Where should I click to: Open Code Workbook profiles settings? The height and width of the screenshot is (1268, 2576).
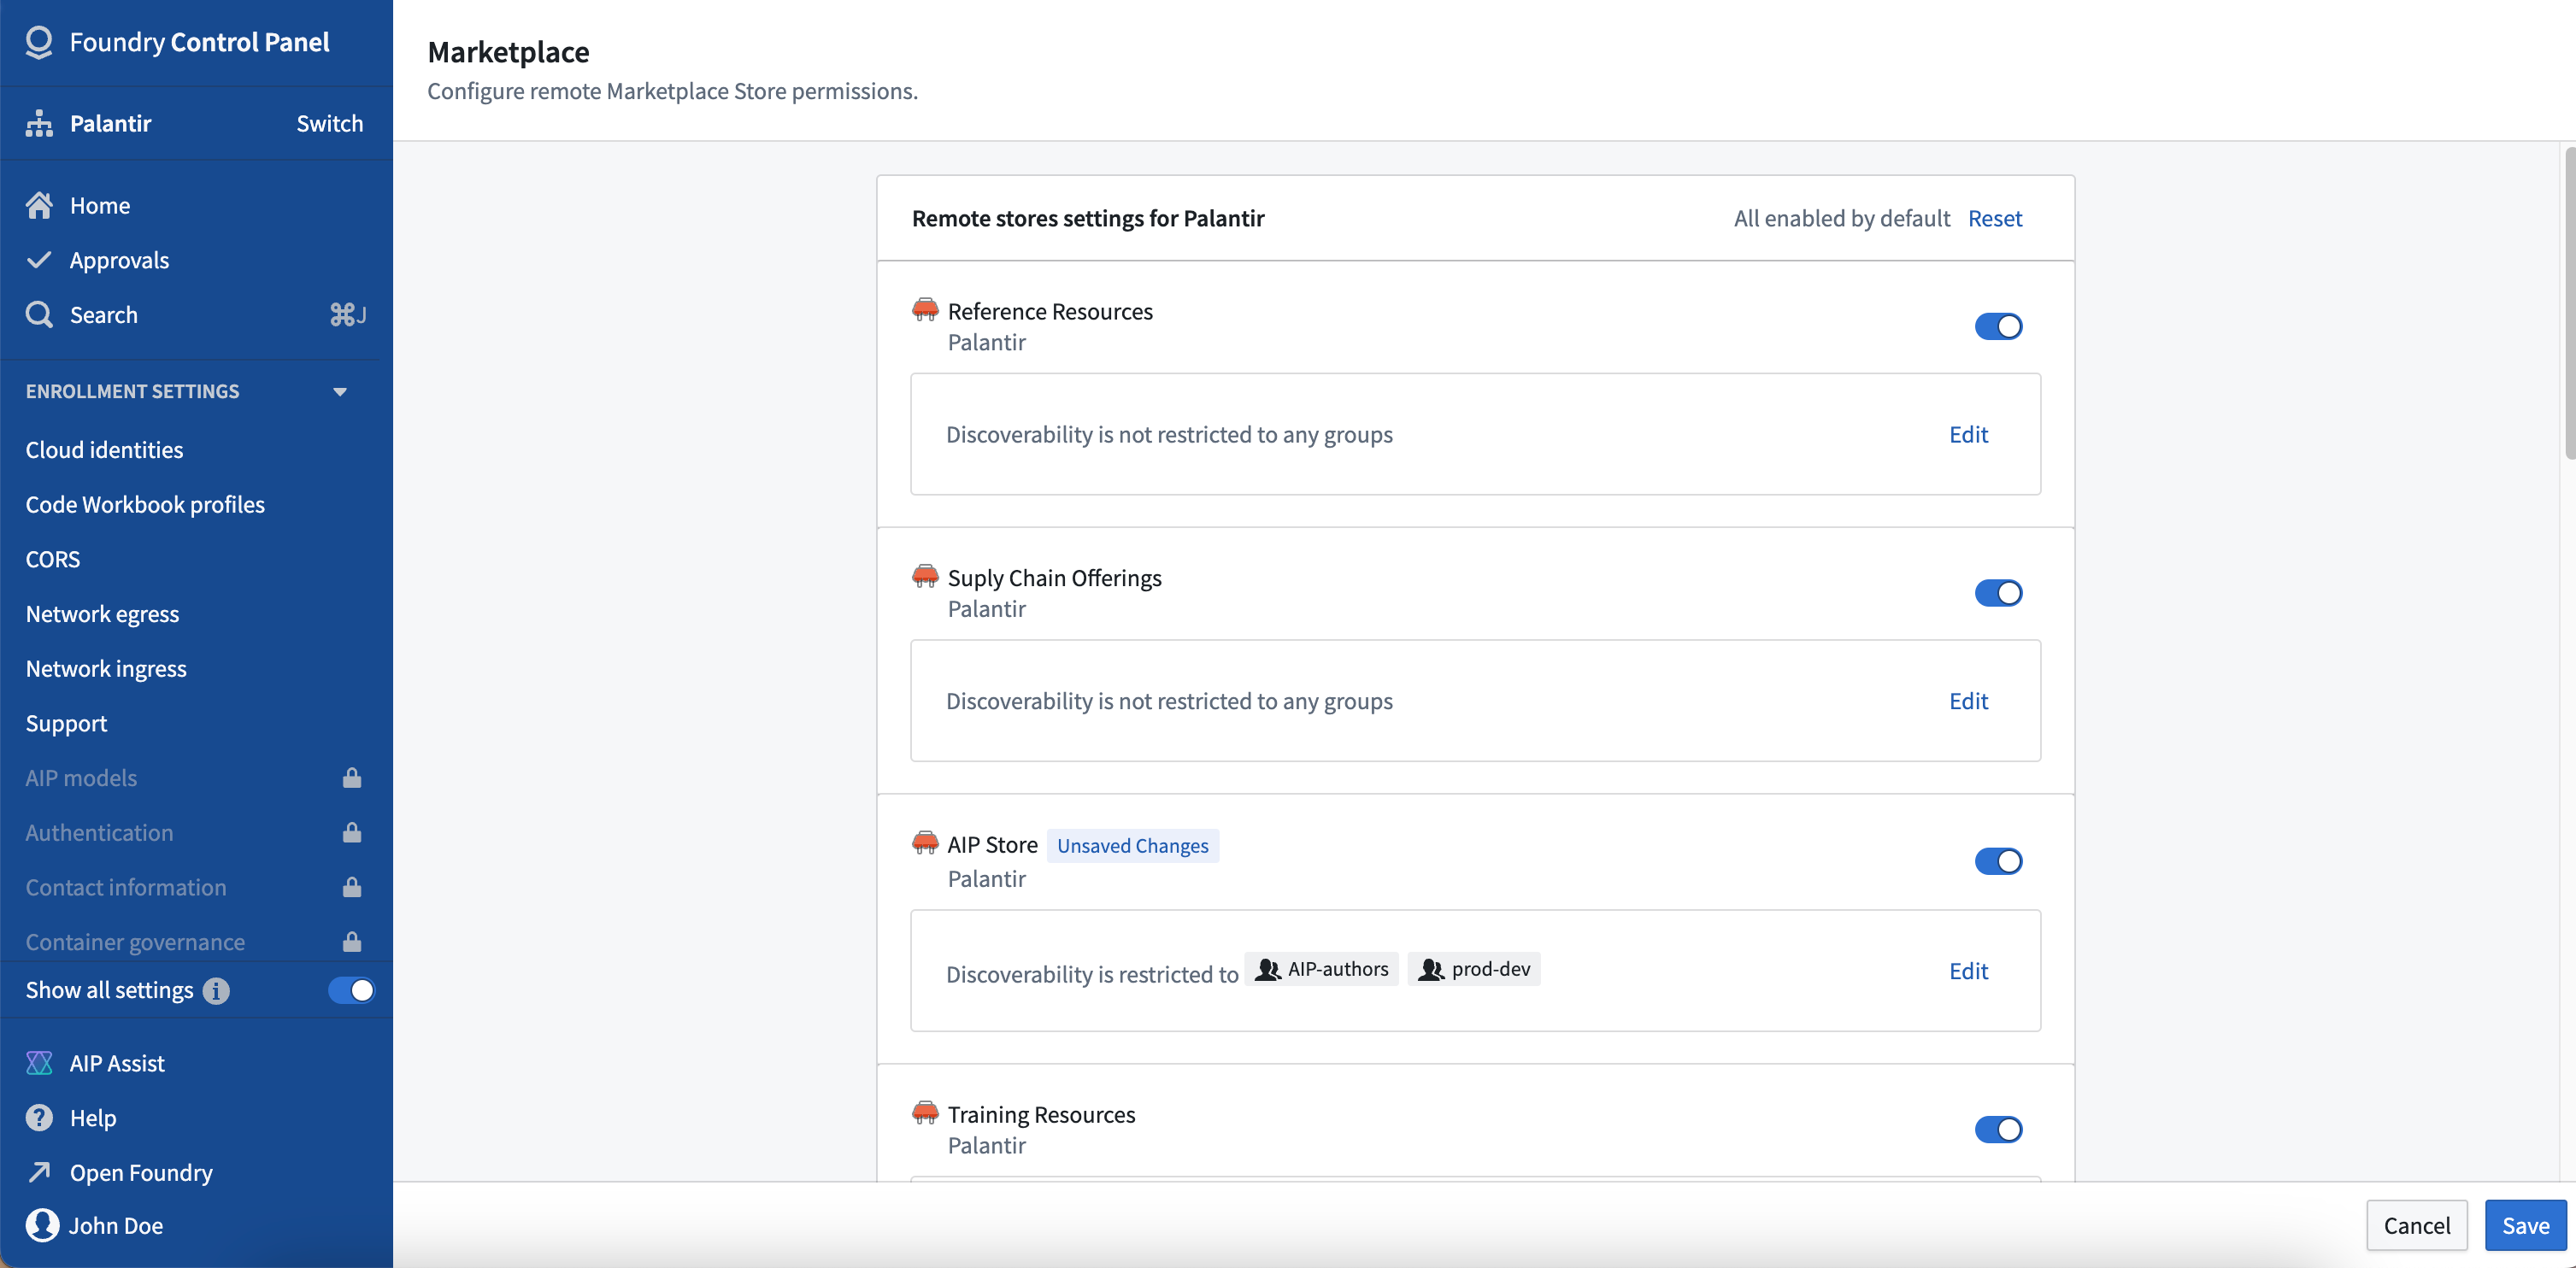click(x=145, y=505)
